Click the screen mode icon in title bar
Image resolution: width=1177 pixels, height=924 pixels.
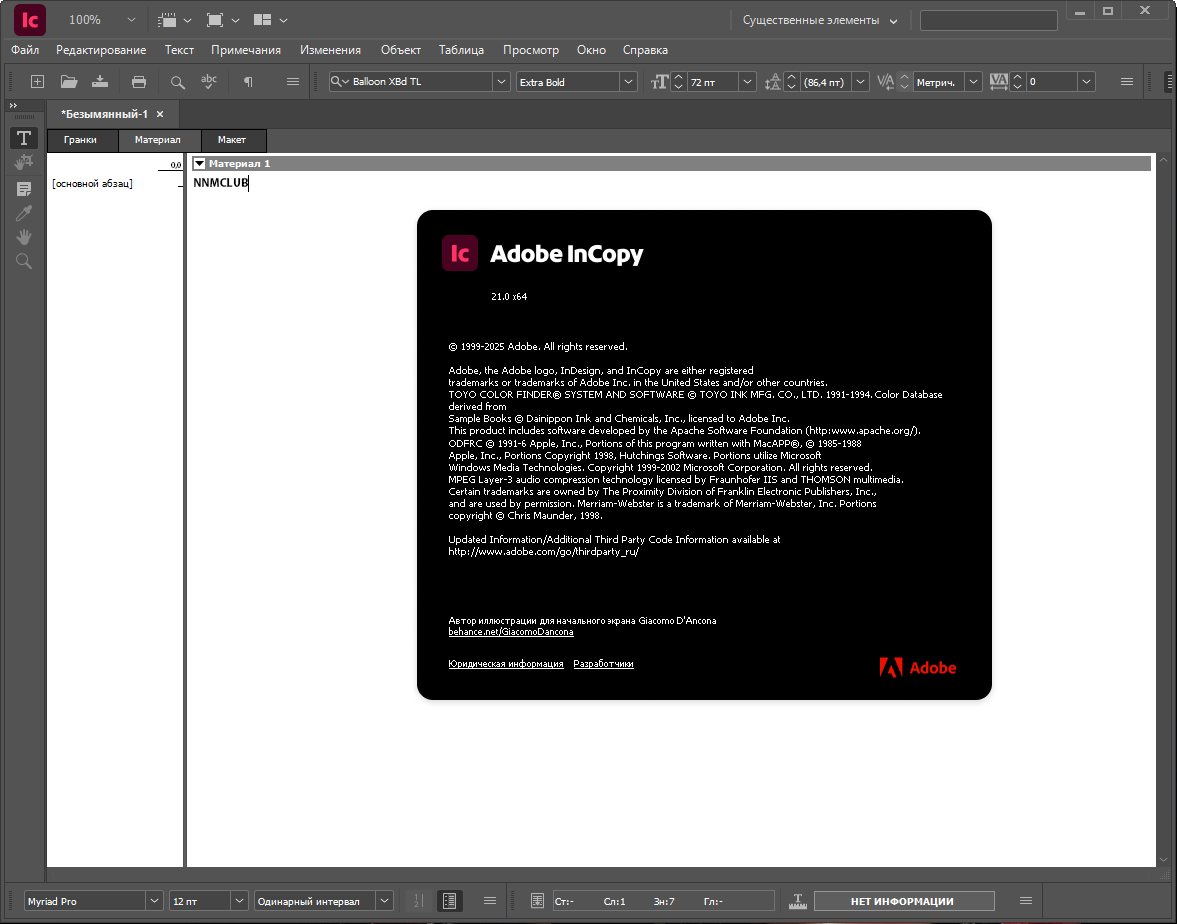(215, 20)
